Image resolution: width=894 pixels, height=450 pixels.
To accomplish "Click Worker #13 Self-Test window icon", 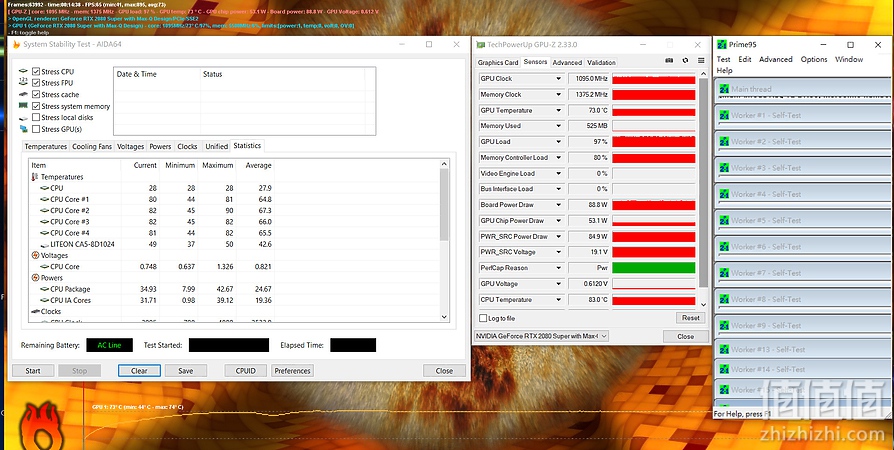I will (x=724, y=349).
